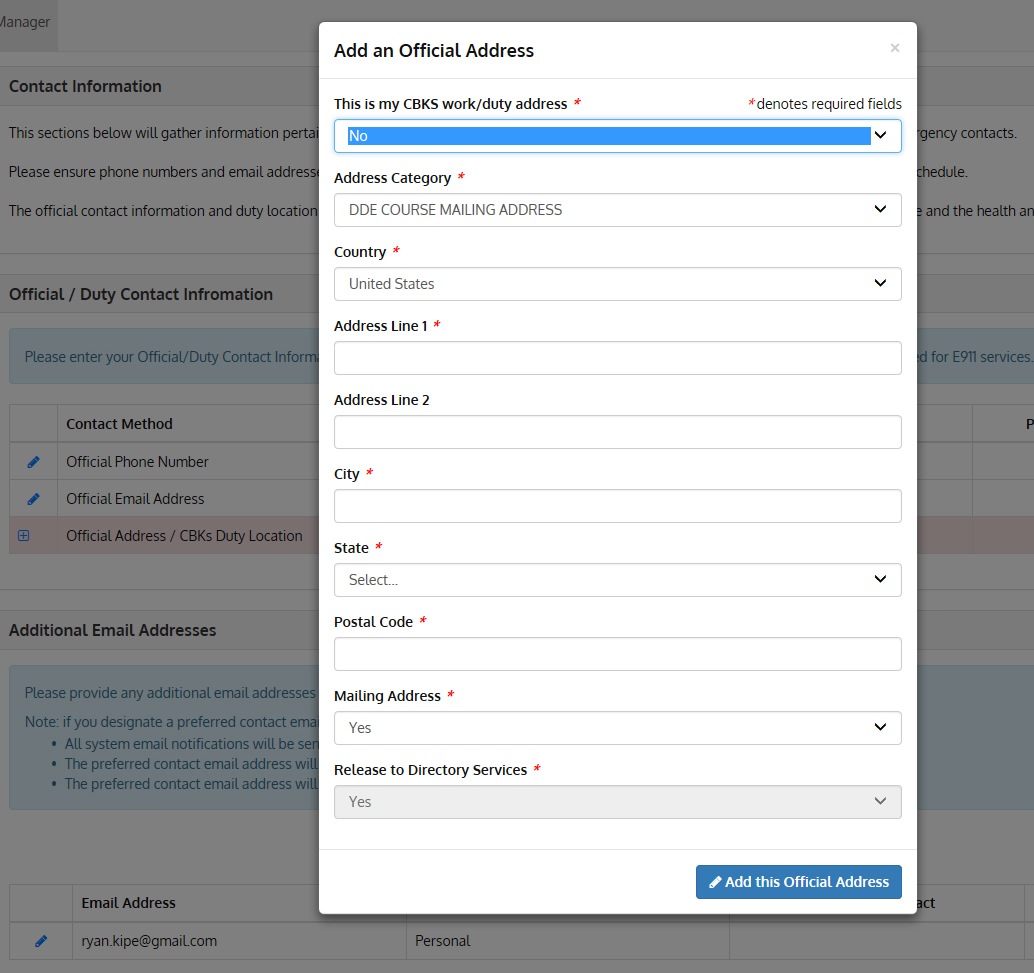Click the Address Line 1 input field
Screen dimensions: 1034x973
617,358
